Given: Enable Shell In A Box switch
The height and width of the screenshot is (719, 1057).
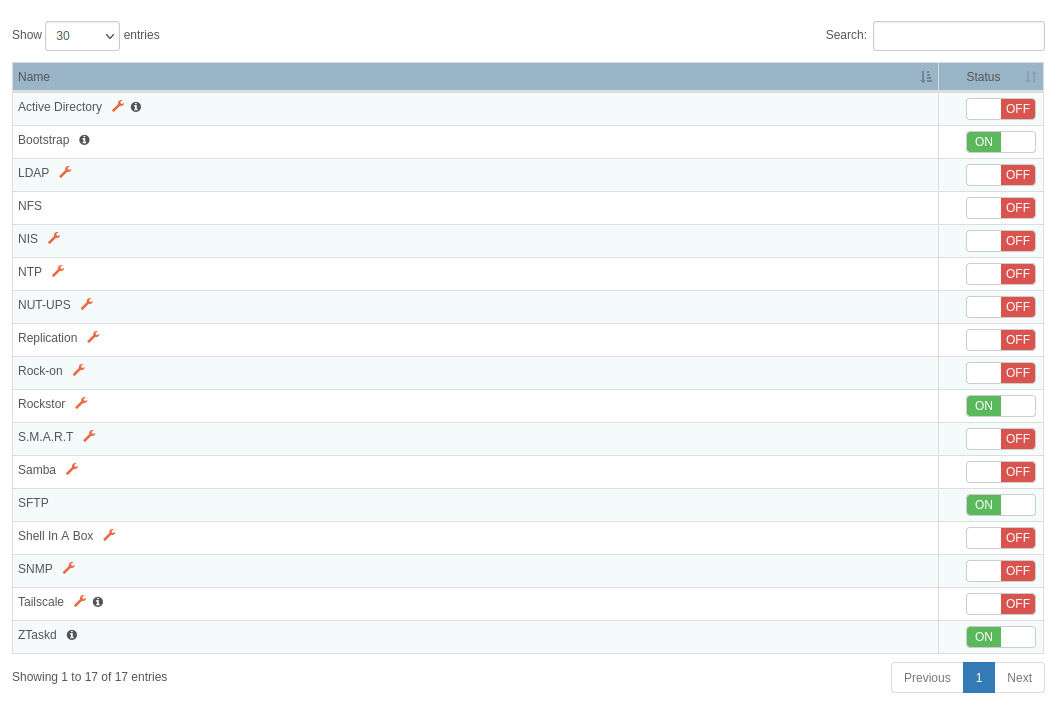Looking at the screenshot, I should click(1000, 538).
